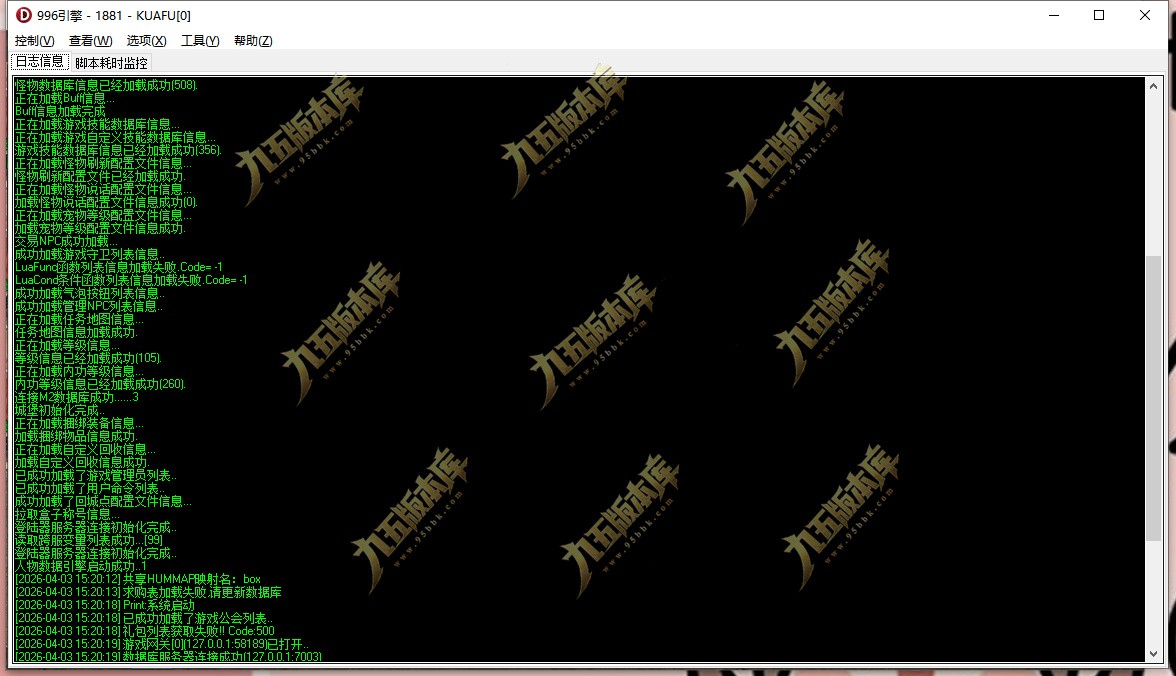Select log line 读取跨服变量列表成功...[99]
The width and height of the screenshot is (1176, 676).
pos(88,540)
